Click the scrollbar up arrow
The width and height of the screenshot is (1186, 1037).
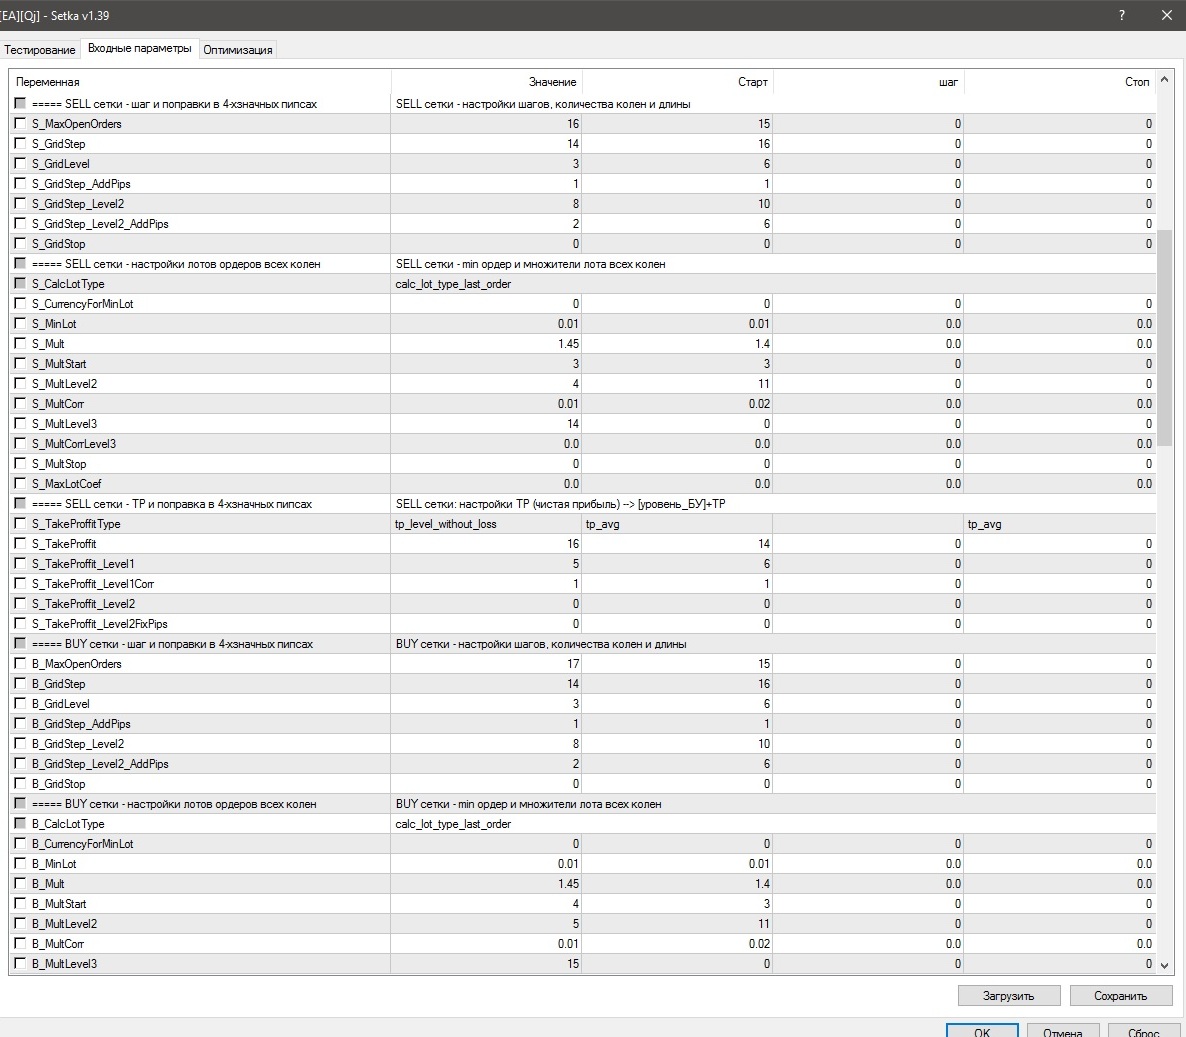[x=1165, y=79]
